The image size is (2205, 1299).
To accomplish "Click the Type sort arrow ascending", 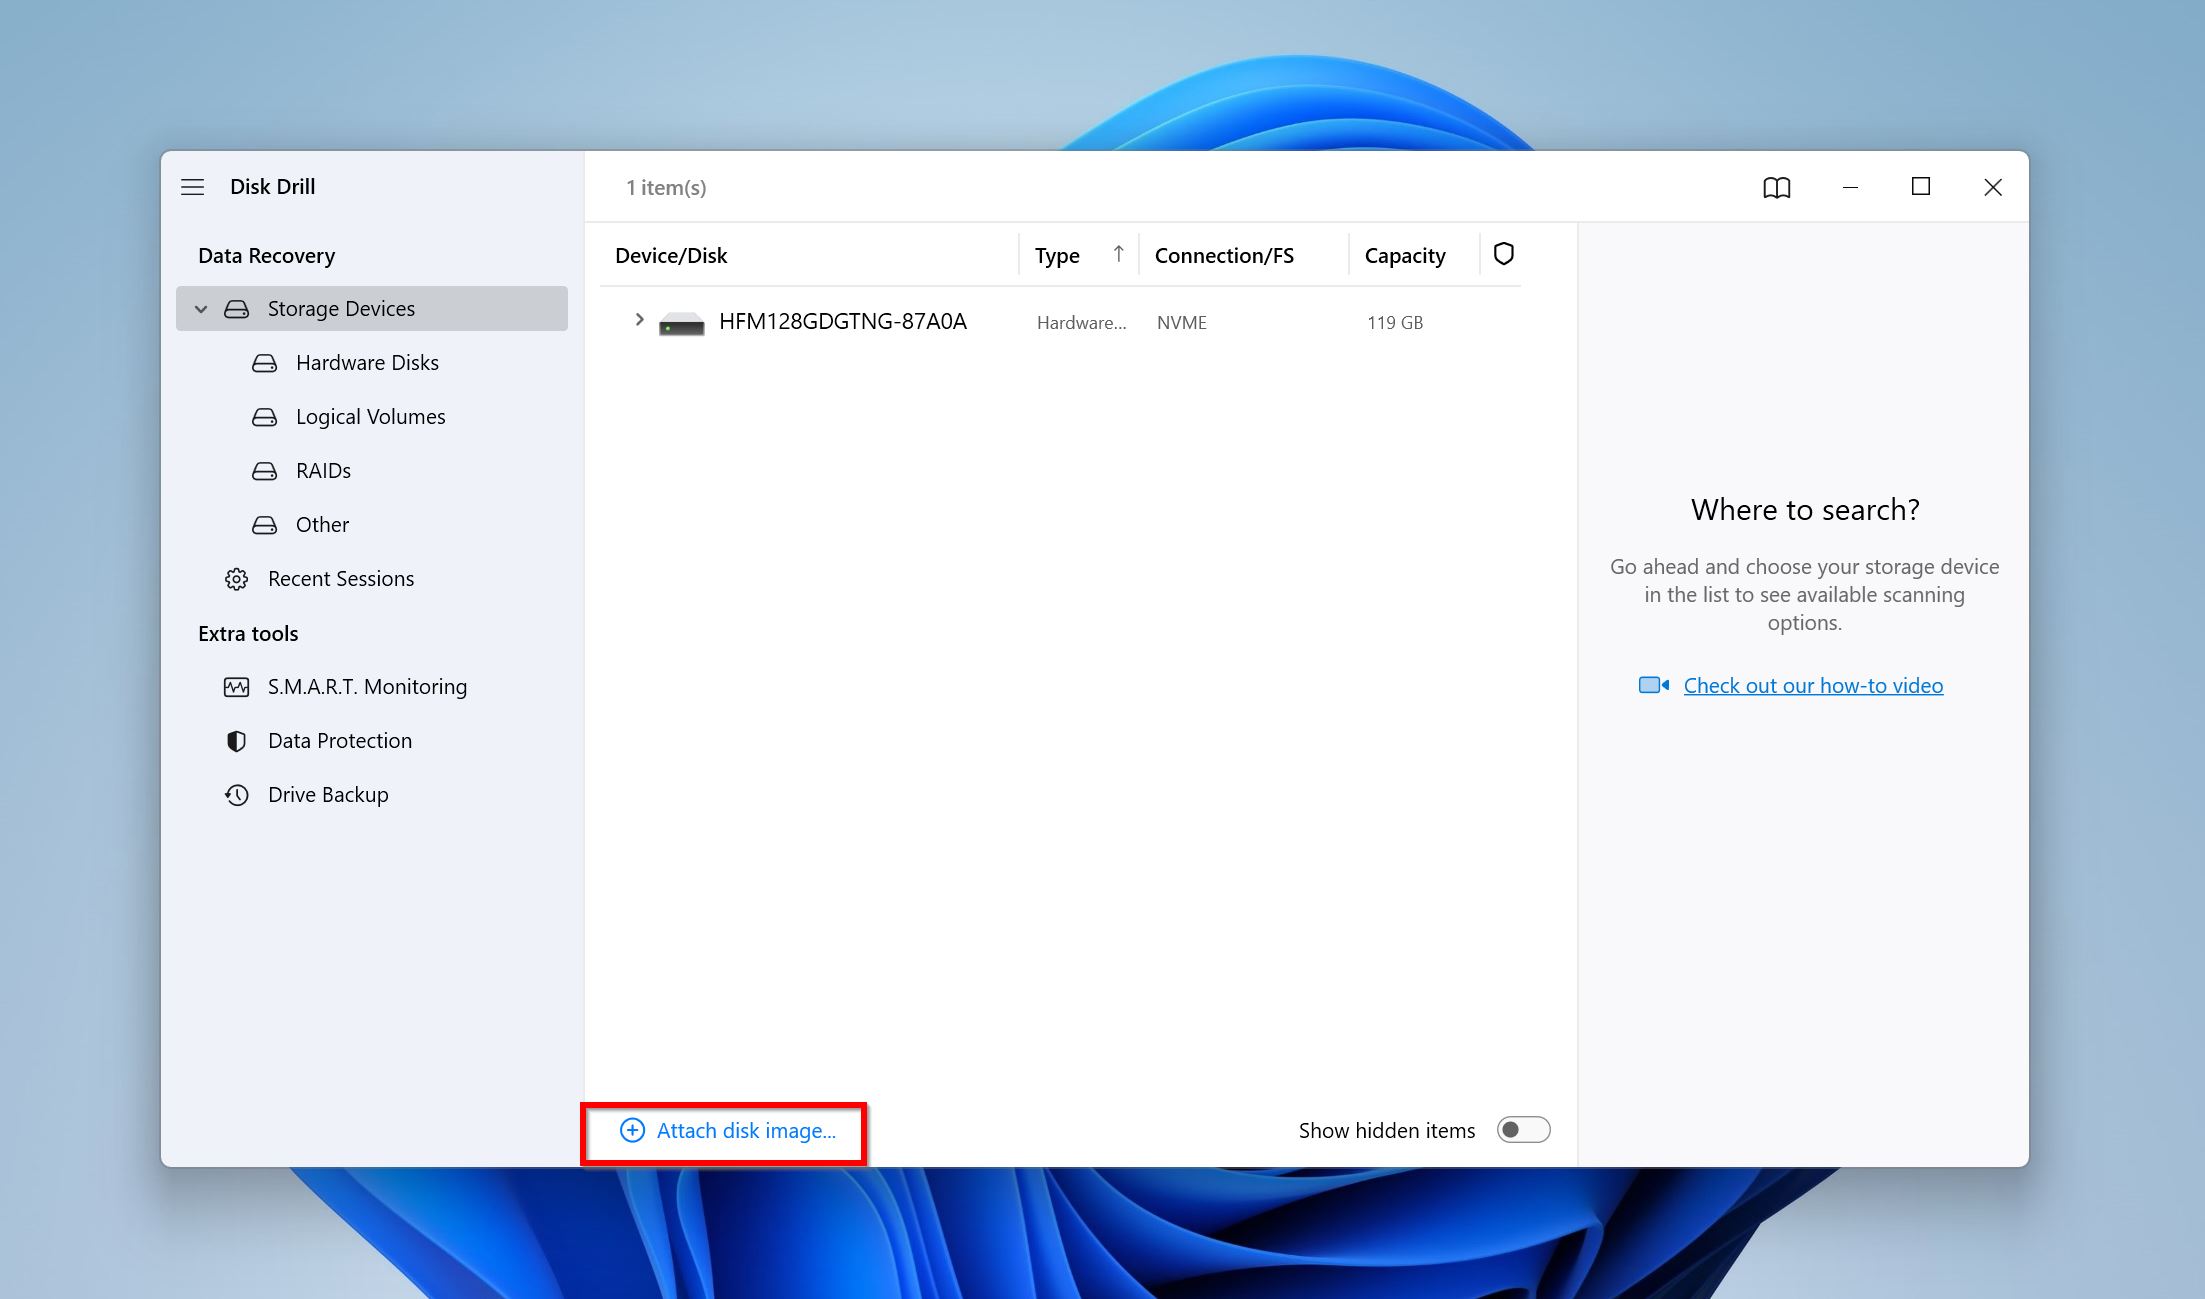I will 1116,254.
